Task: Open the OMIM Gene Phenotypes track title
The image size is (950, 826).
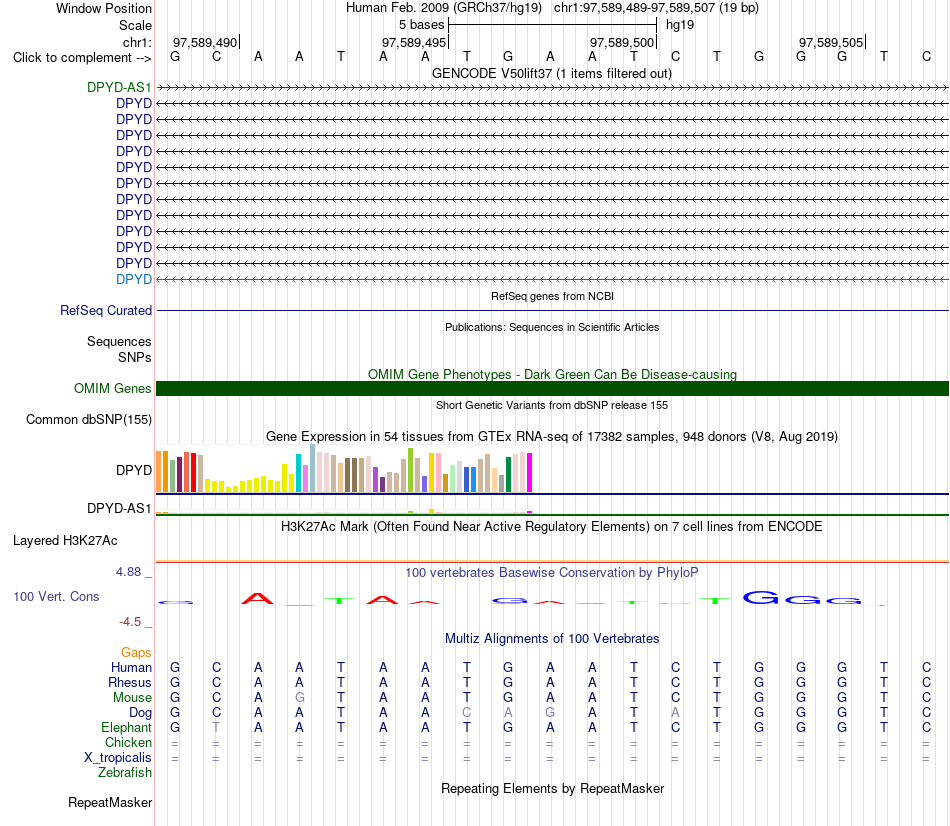Action: point(552,375)
